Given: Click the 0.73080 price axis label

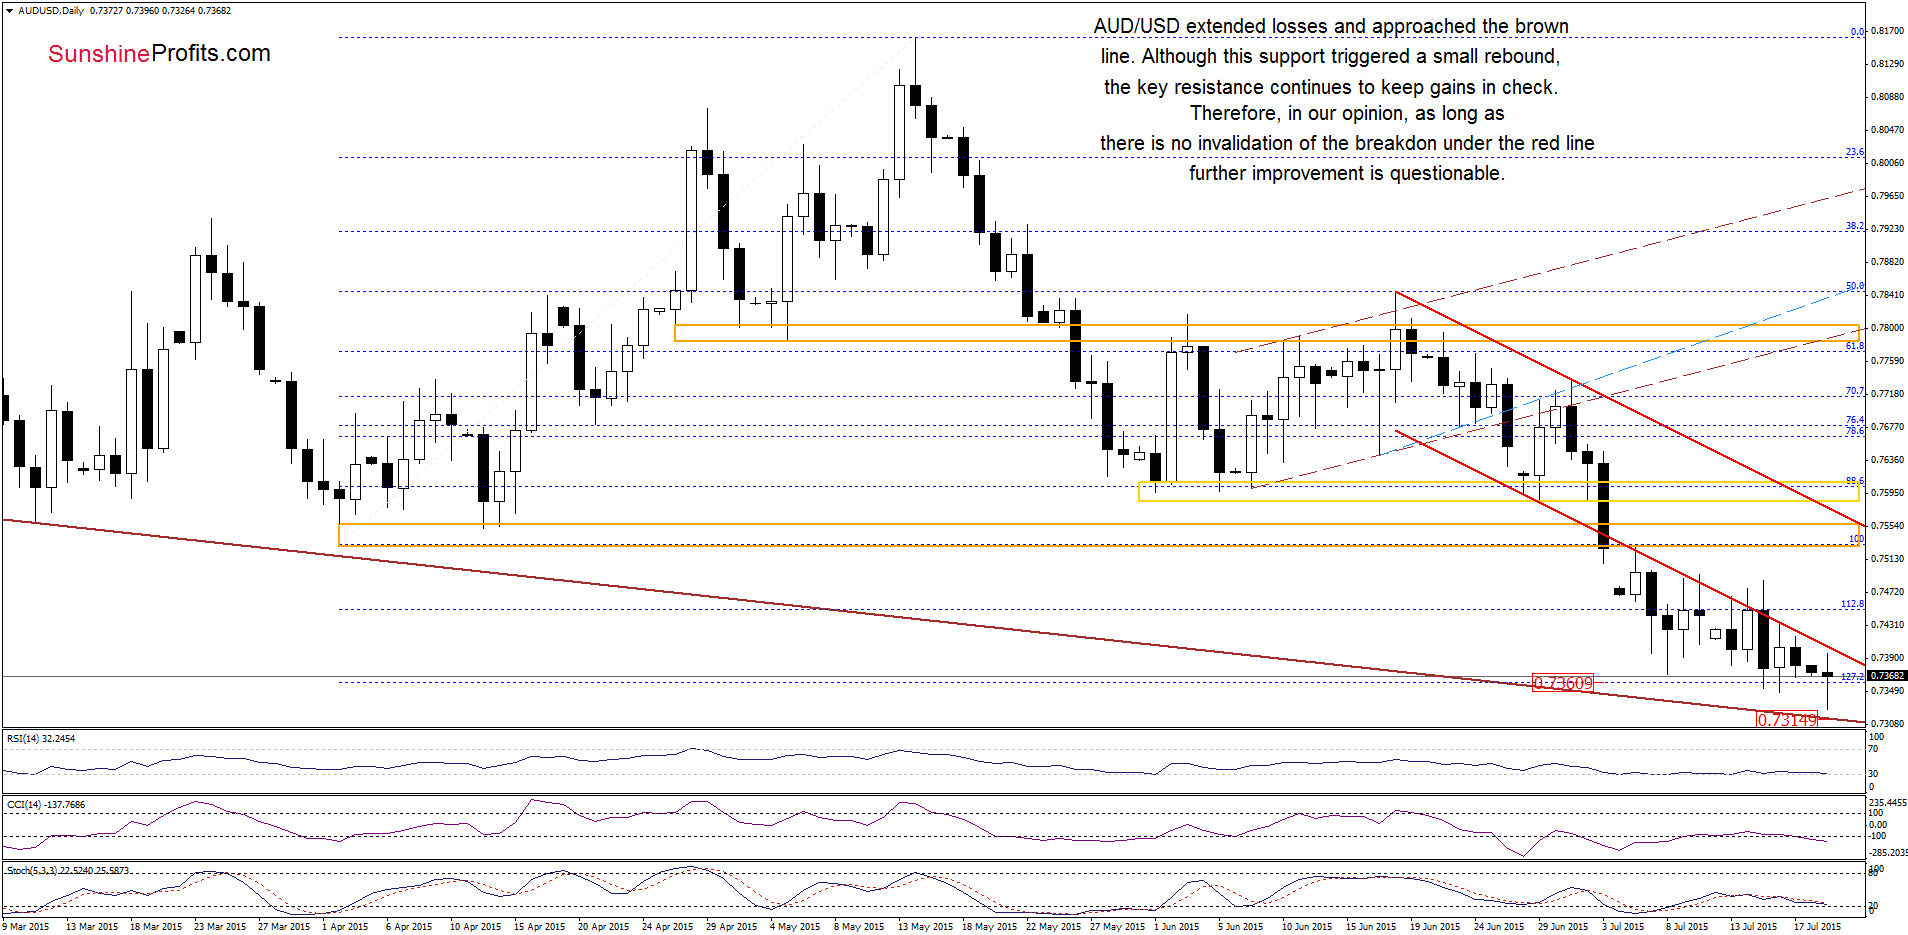Looking at the screenshot, I should 1887,724.
